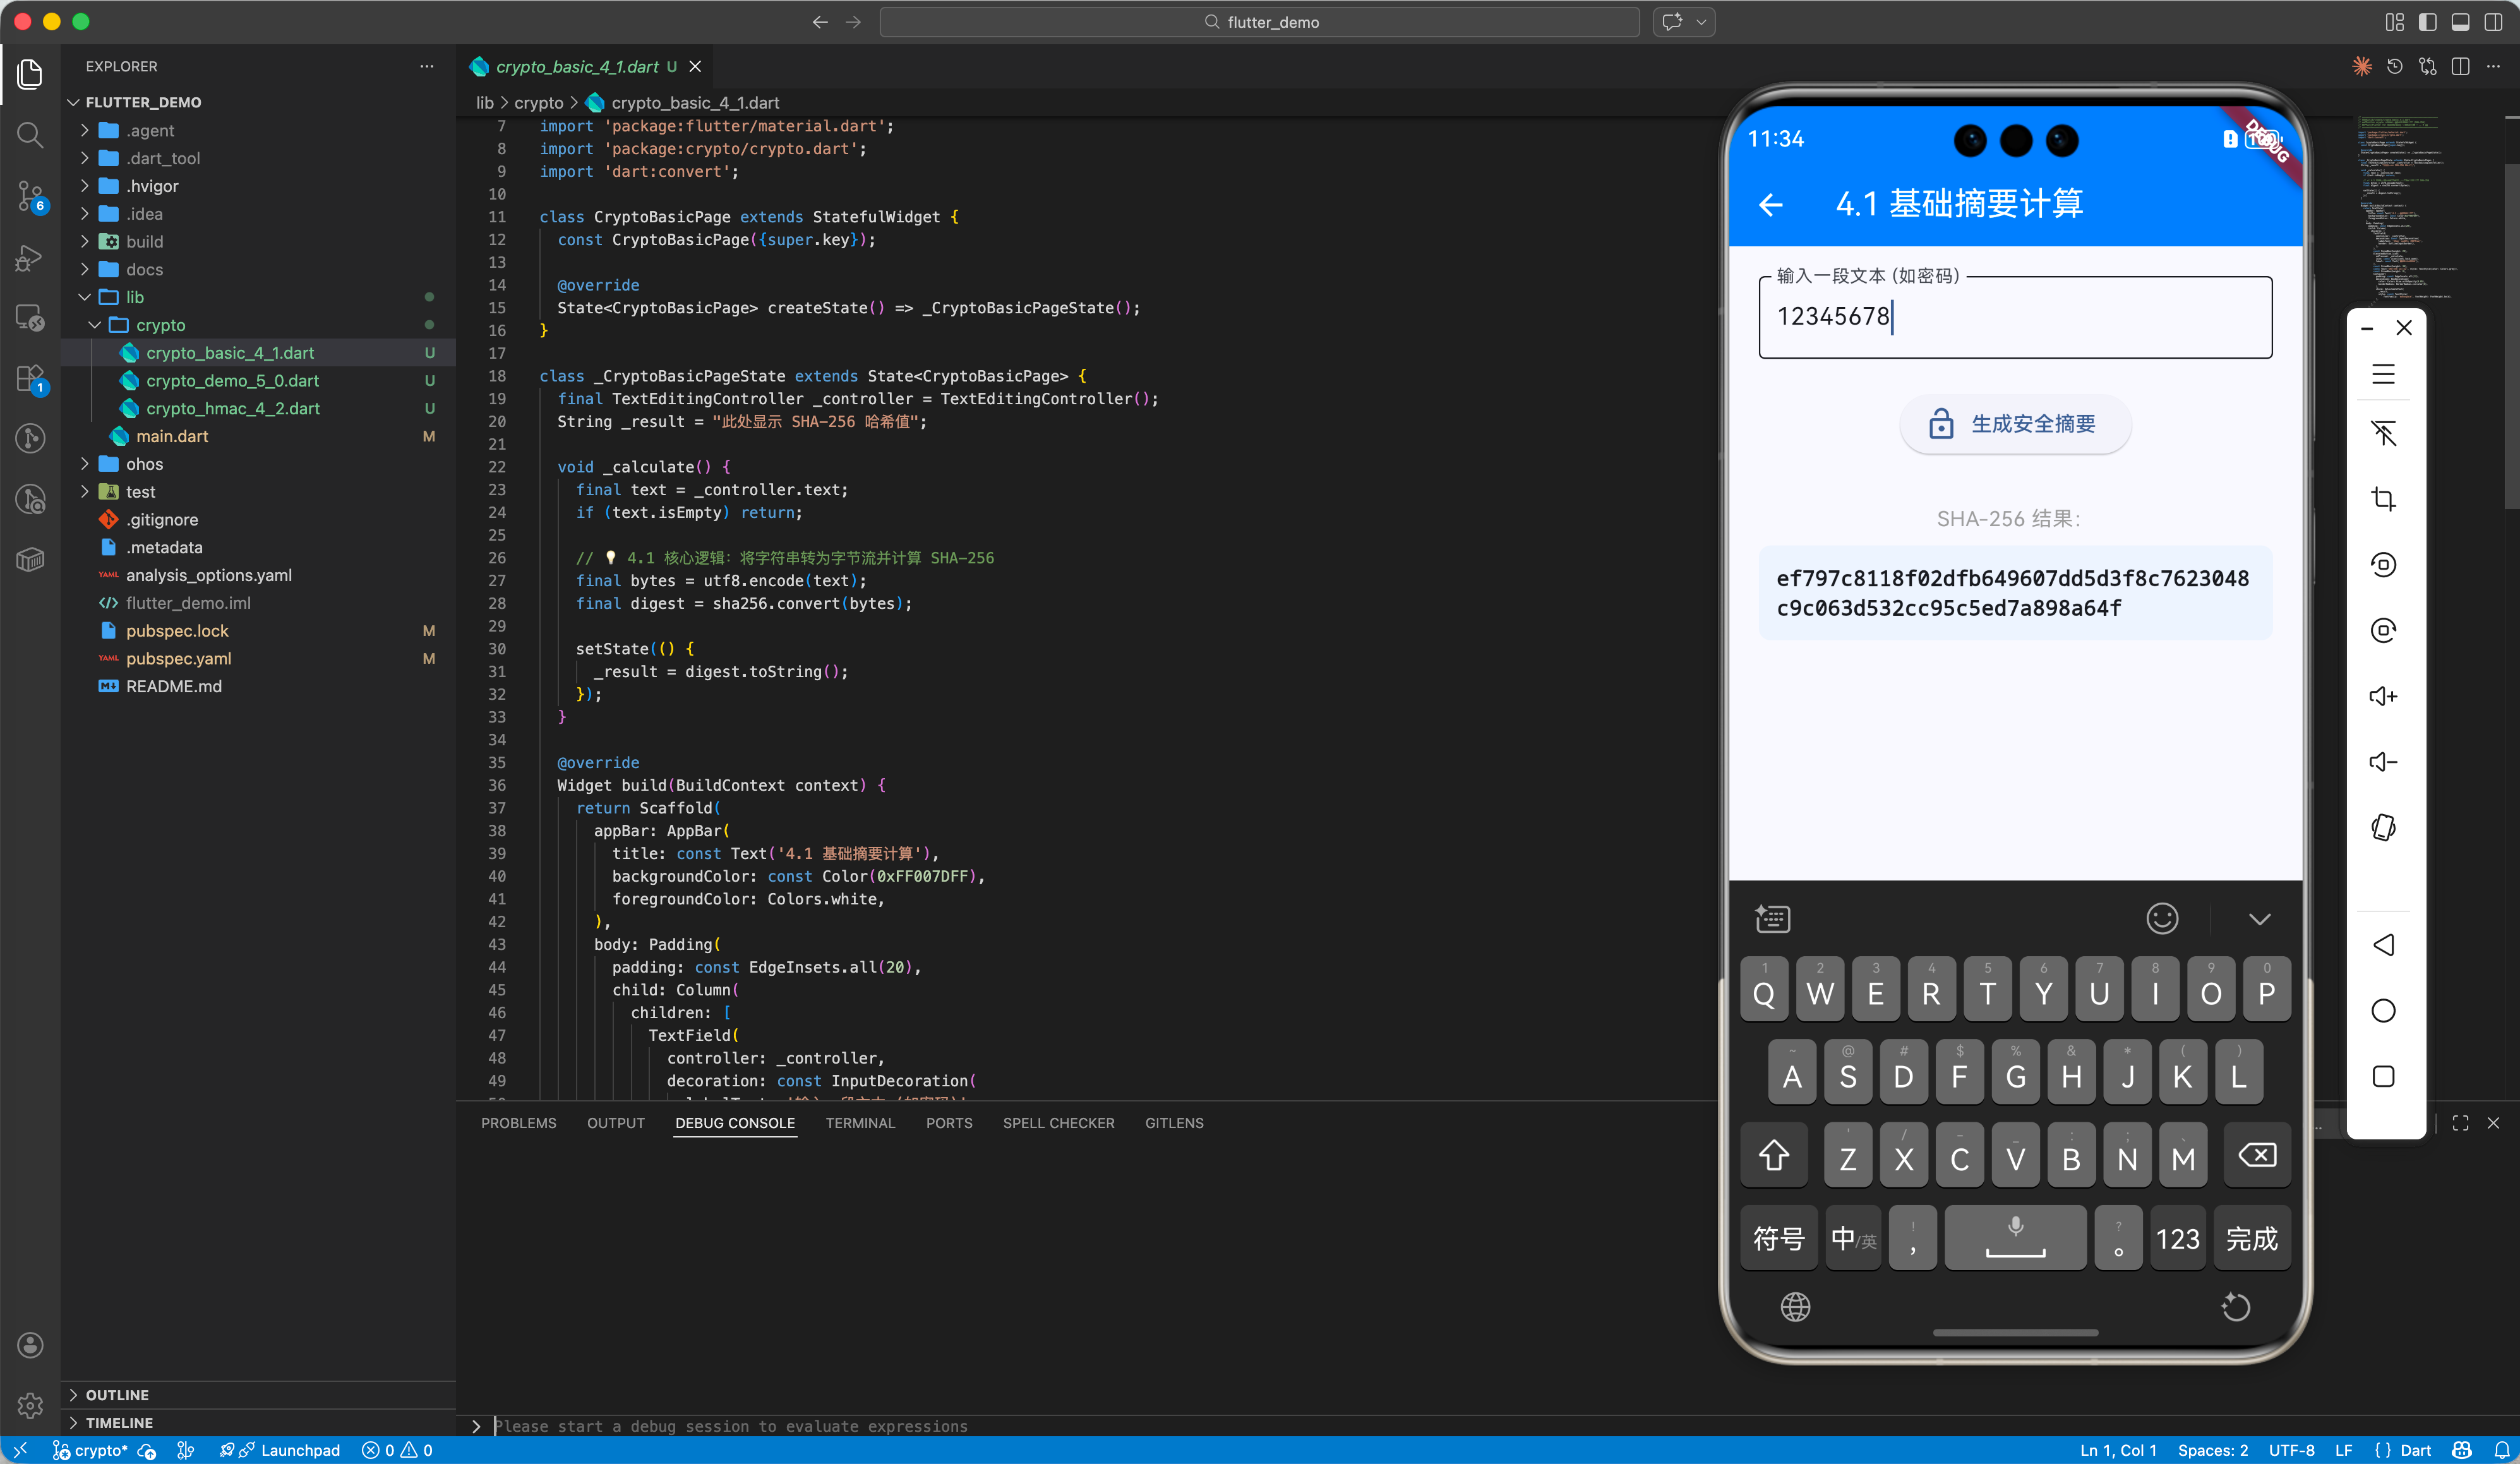
Task: Switch to the PROBLEMS tab
Action: pos(518,1123)
